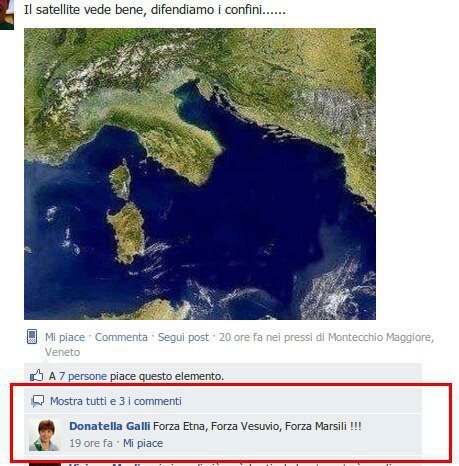
Task: Open the satellite image of Italy
Action: [200, 174]
